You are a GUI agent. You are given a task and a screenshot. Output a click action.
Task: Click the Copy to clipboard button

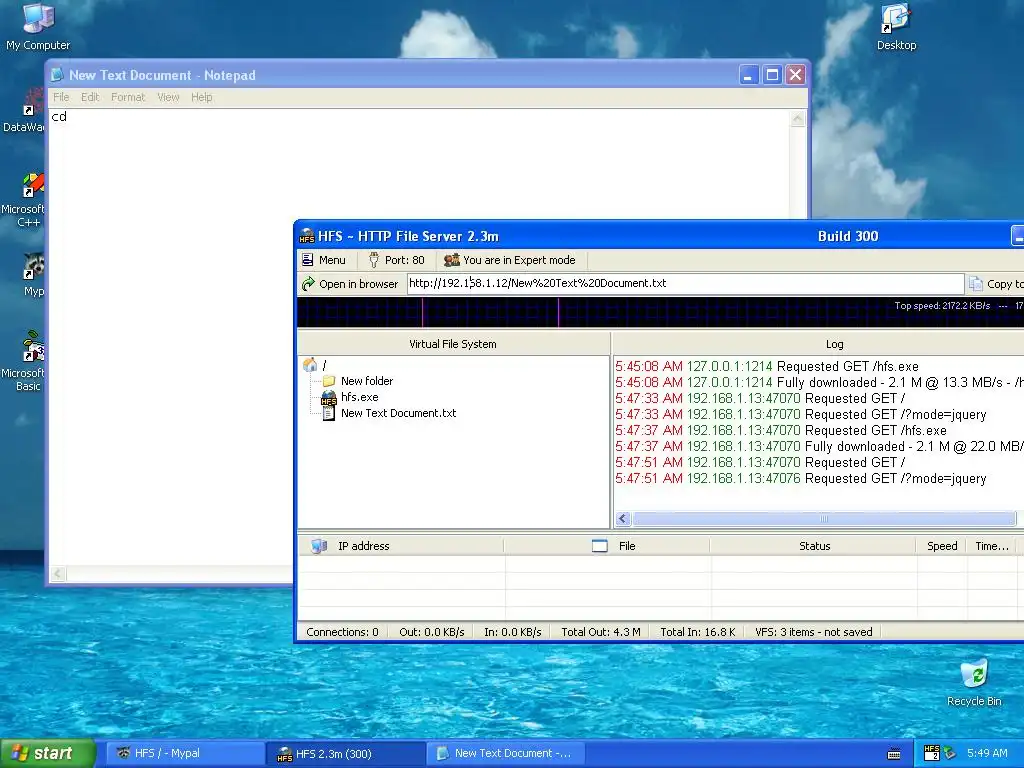click(996, 284)
